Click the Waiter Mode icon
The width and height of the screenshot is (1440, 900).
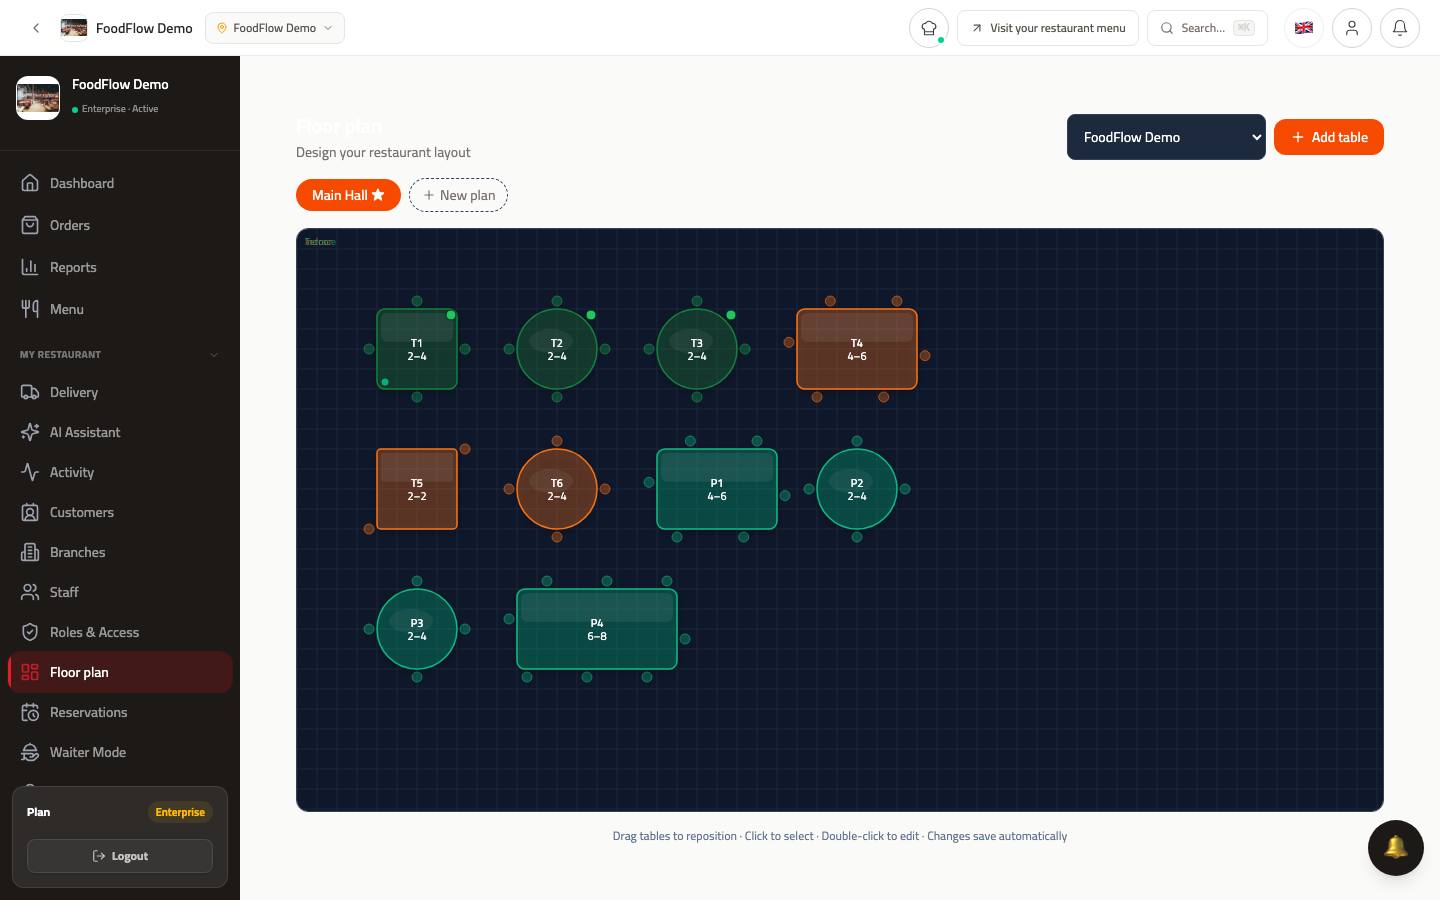pyautogui.click(x=30, y=752)
